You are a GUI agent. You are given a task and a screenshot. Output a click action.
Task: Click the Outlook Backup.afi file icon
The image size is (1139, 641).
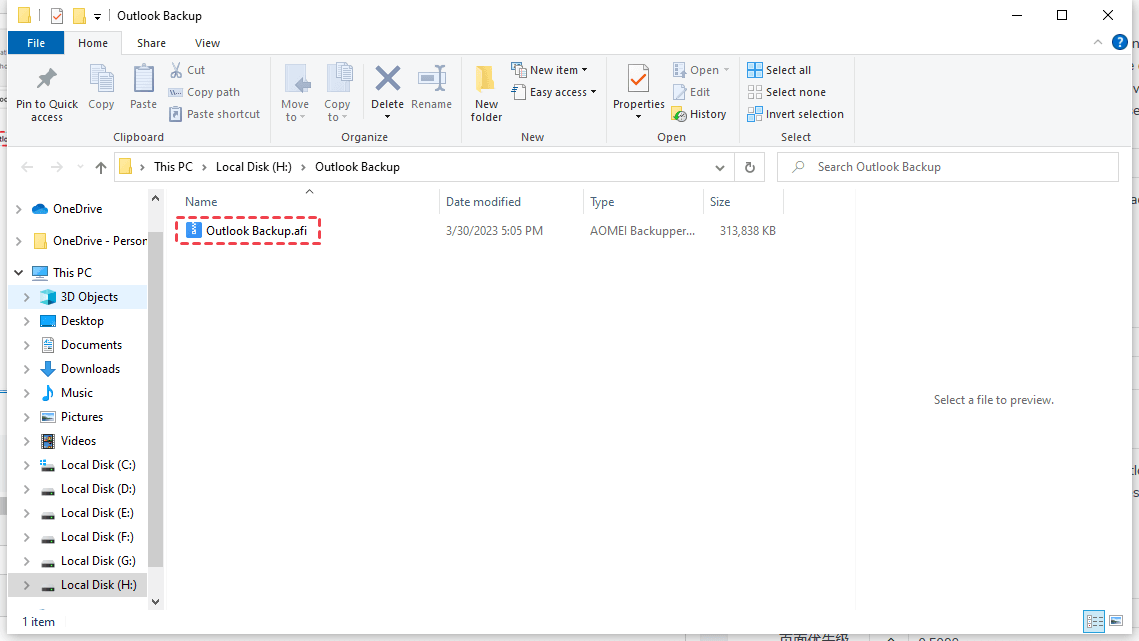193,230
